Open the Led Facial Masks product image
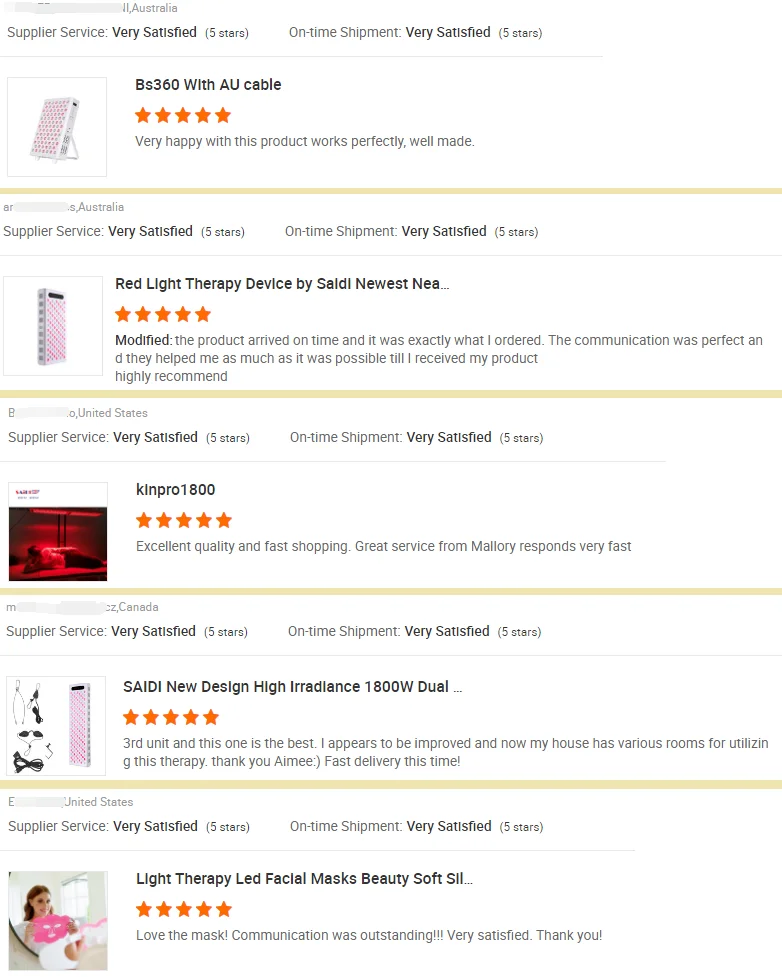 [58, 920]
